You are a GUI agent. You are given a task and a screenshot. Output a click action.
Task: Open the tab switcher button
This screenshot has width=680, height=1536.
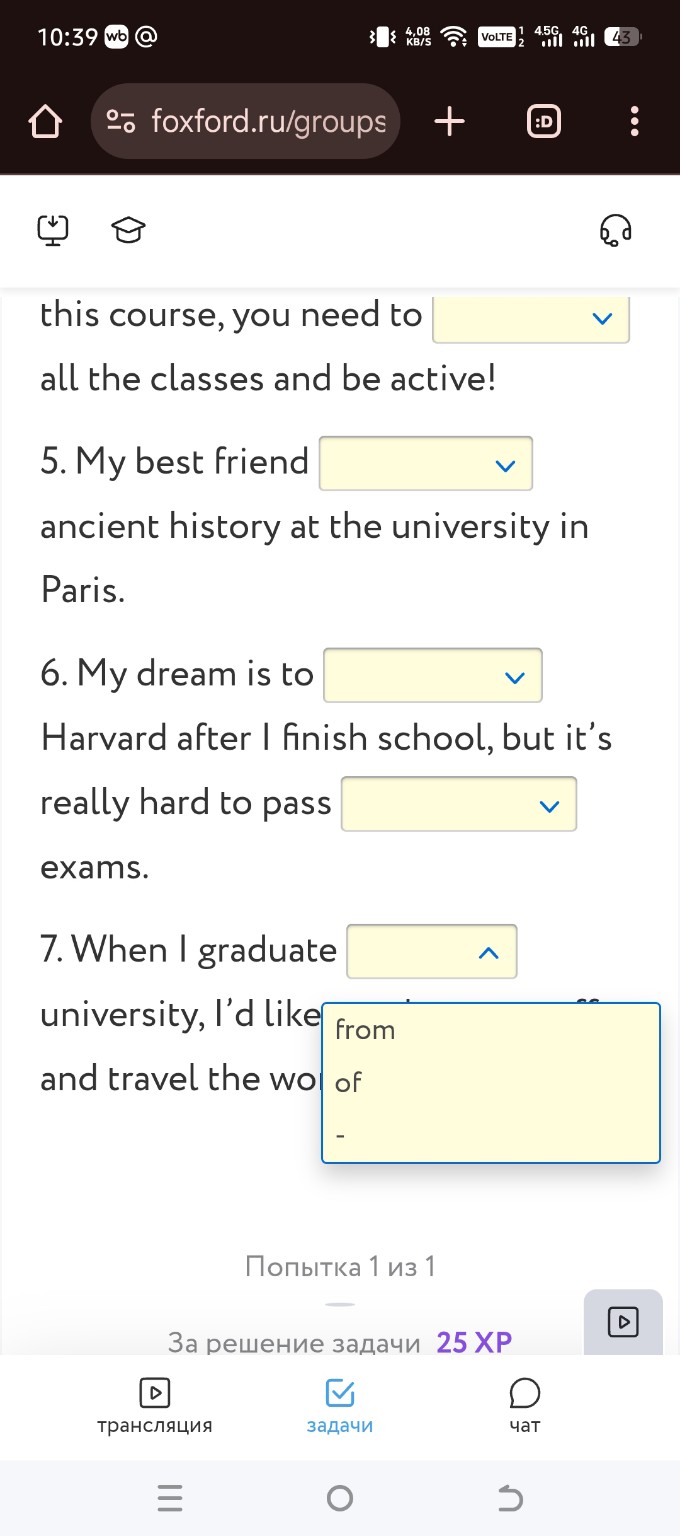[543, 122]
